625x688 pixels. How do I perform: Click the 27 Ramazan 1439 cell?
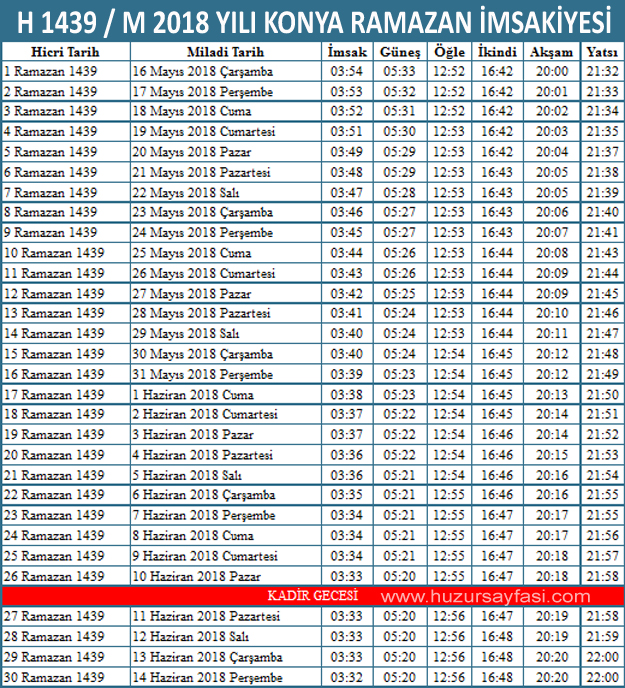(x=54, y=617)
